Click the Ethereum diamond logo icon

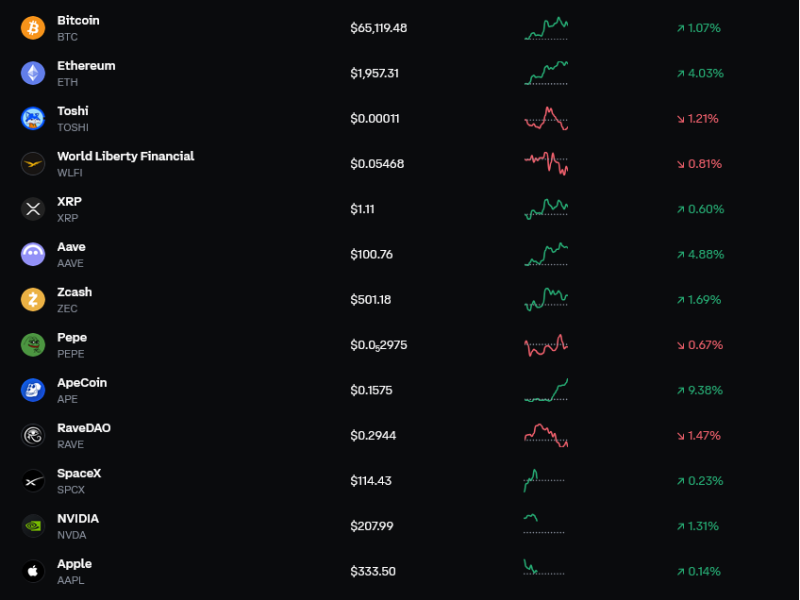click(33, 73)
